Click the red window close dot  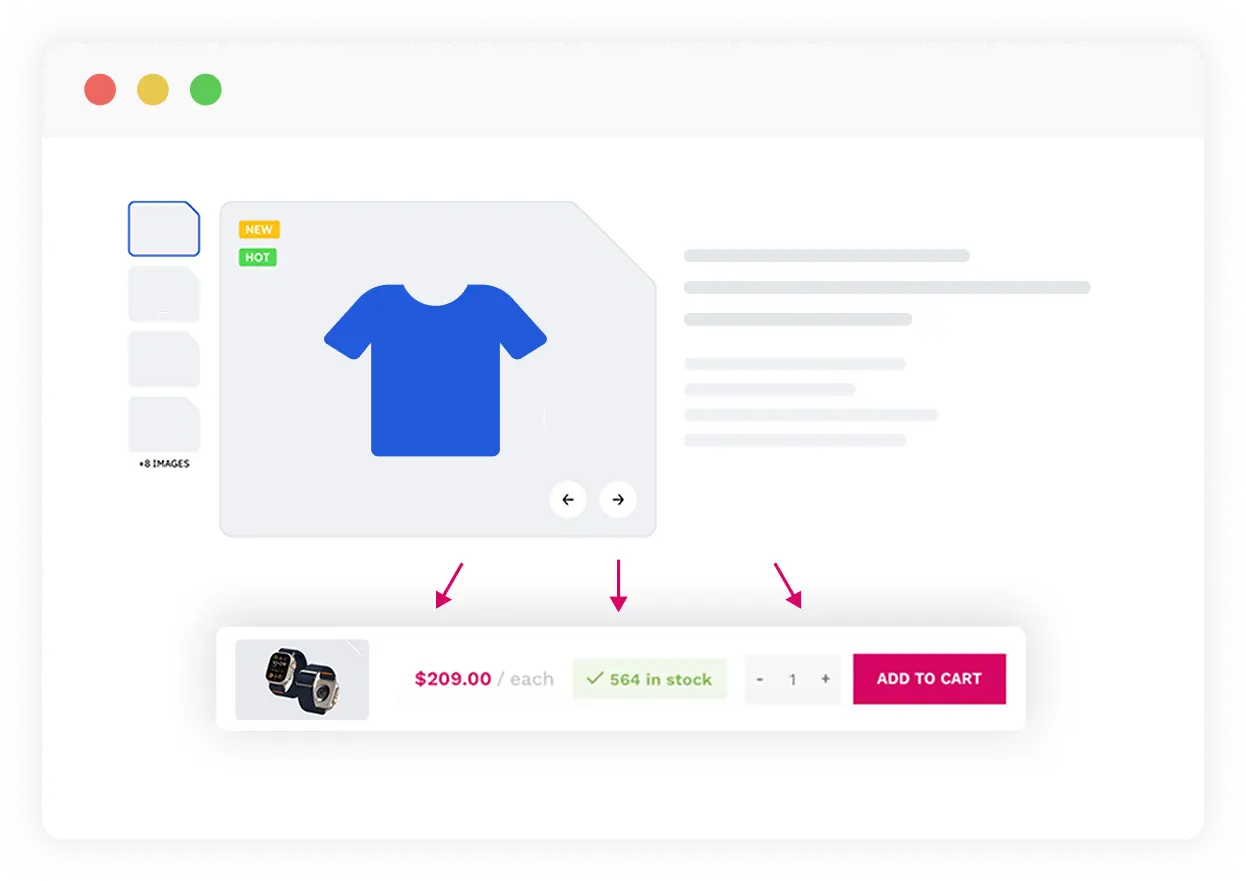click(x=100, y=90)
